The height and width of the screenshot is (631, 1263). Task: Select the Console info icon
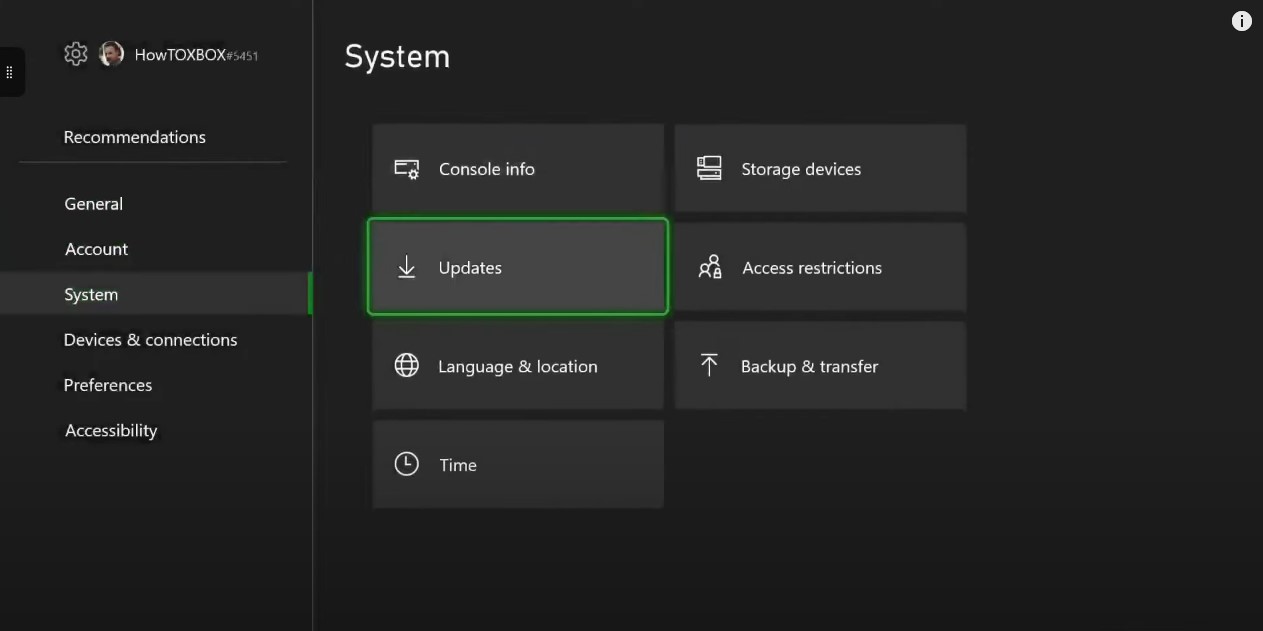(x=406, y=168)
